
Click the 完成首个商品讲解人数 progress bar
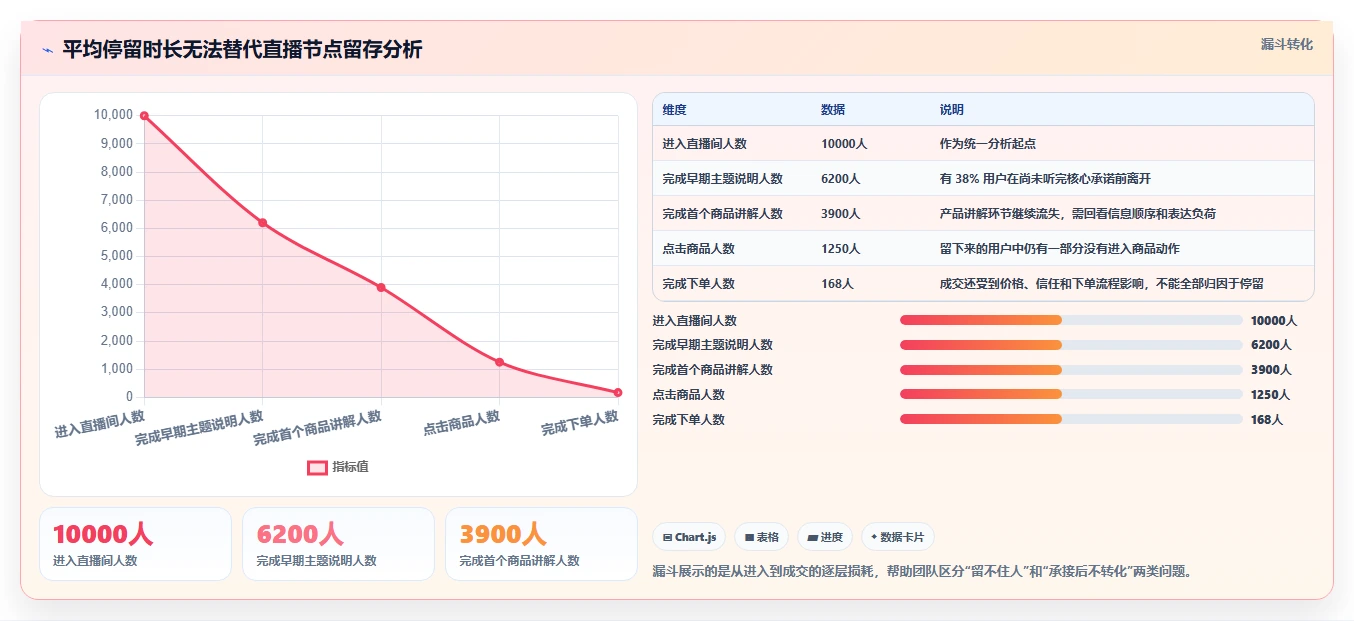point(1071,370)
